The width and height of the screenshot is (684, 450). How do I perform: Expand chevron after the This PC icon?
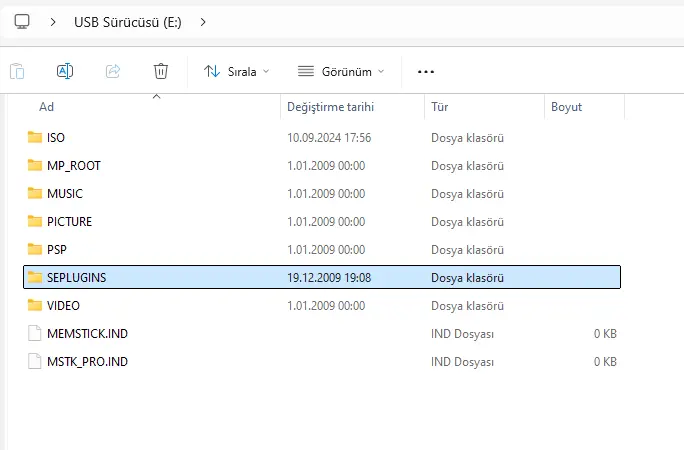pyautogui.click(x=53, y=22)
